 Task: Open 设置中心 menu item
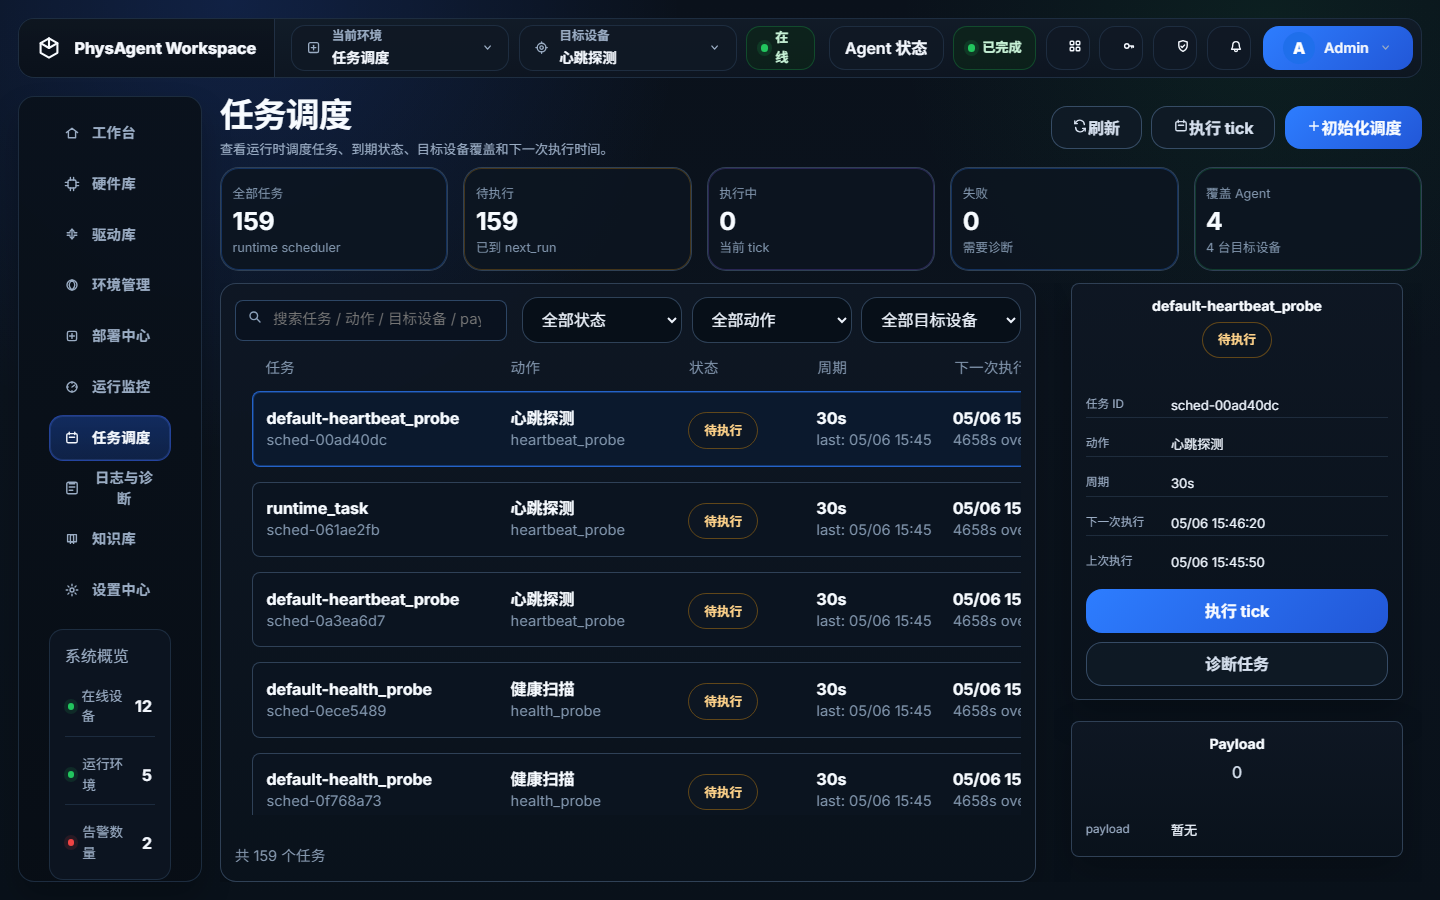(110, 590)
